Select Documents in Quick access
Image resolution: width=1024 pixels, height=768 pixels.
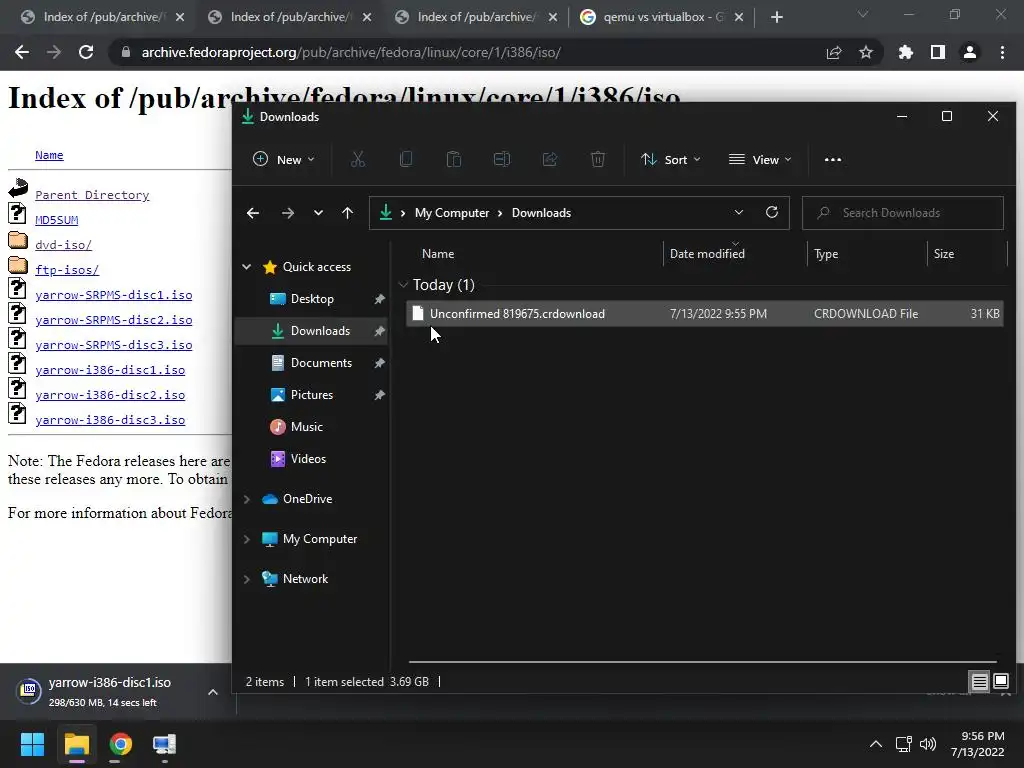coord(321,362)
